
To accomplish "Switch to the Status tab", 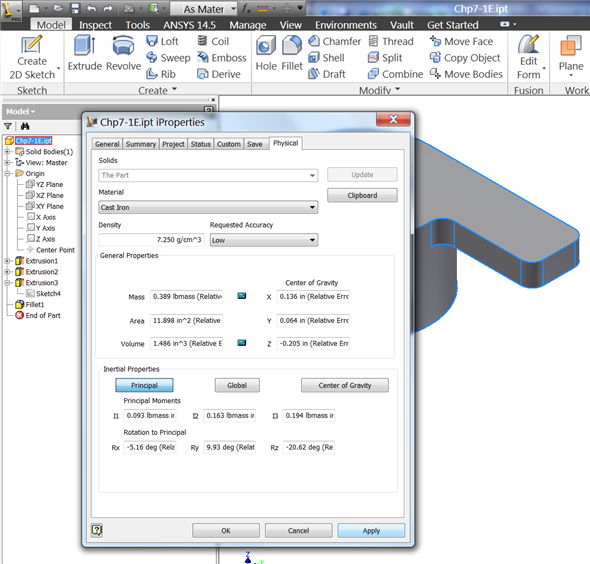I will 201,144.
